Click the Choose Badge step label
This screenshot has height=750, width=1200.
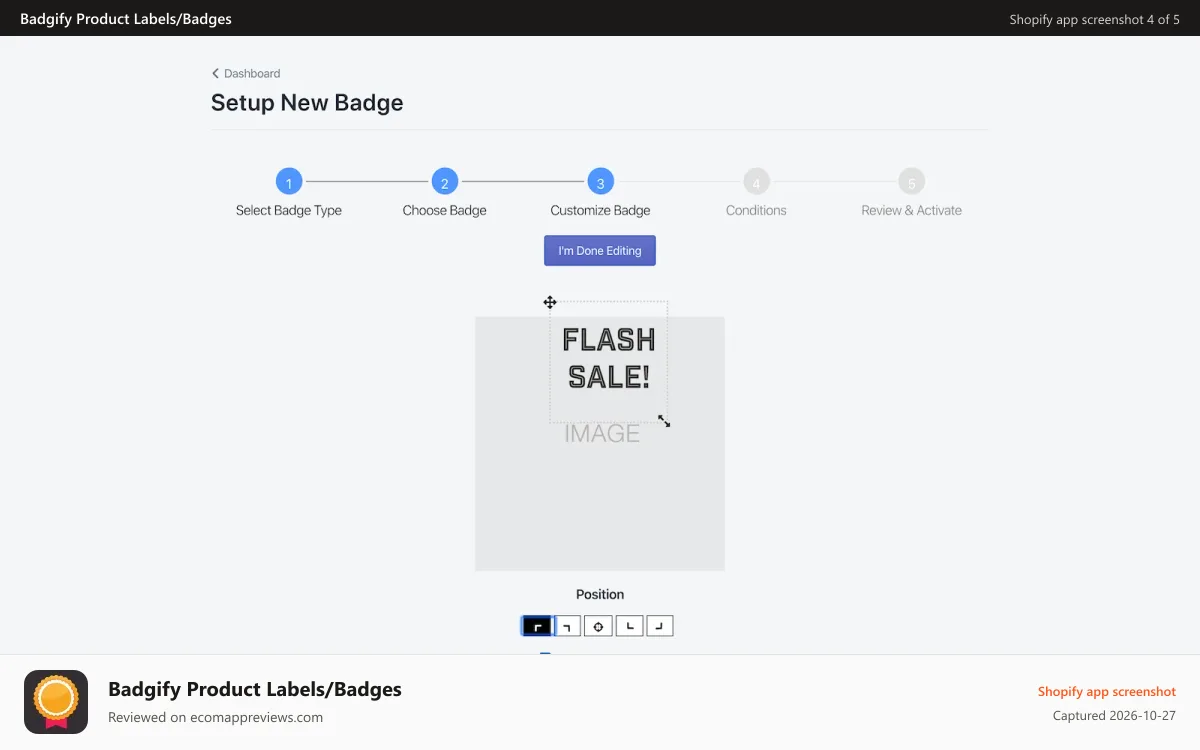445,210
